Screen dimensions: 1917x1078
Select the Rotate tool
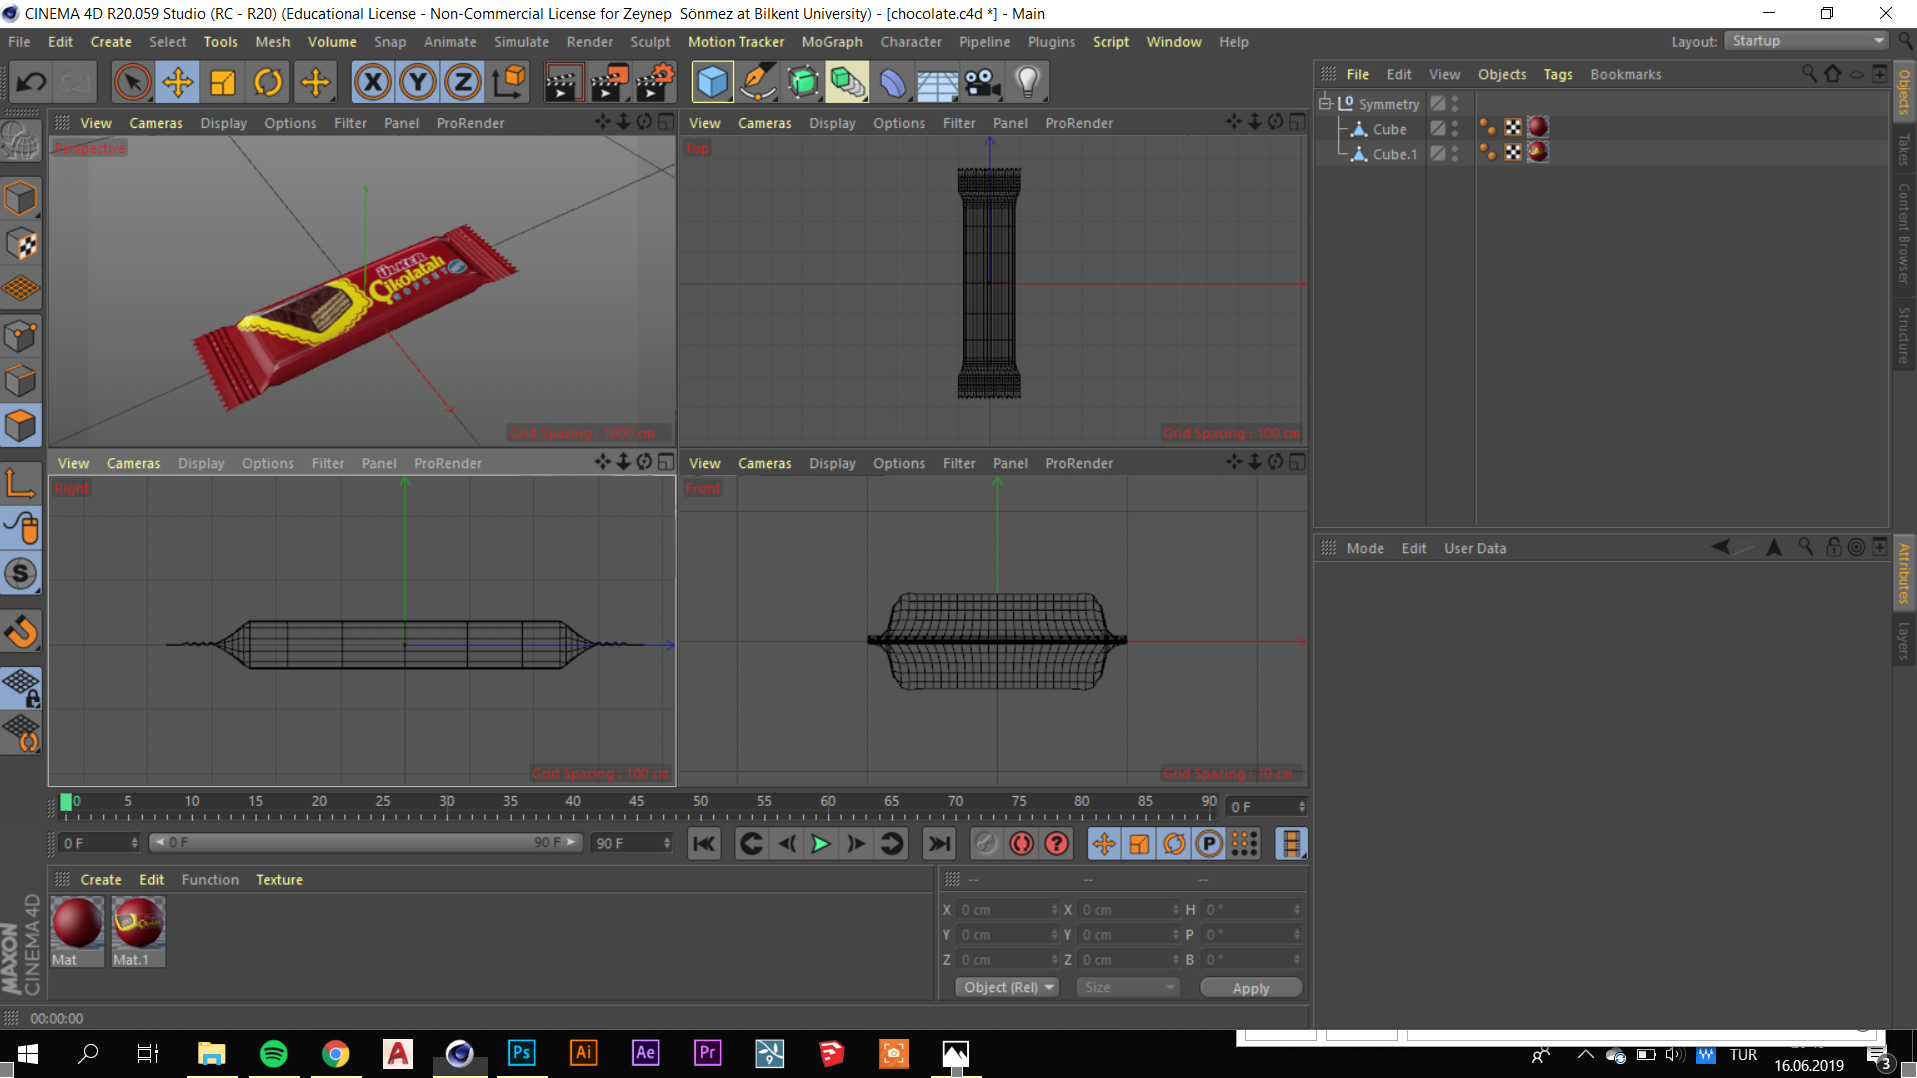pyautogui.click(x=268, y=82)
